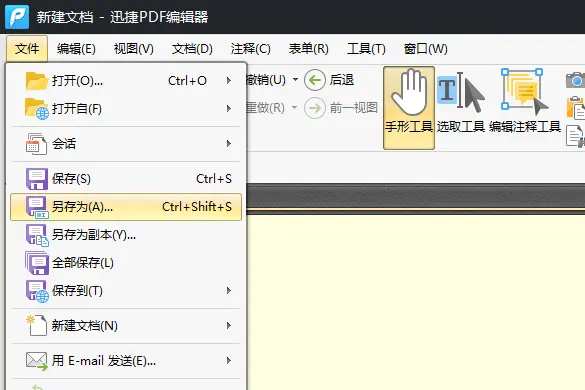Expand the 保存到(T) submenu arrow
Image resolution: width=585 pixels, height=390 pixels.
pyautogui.click(x=229, y=291)
